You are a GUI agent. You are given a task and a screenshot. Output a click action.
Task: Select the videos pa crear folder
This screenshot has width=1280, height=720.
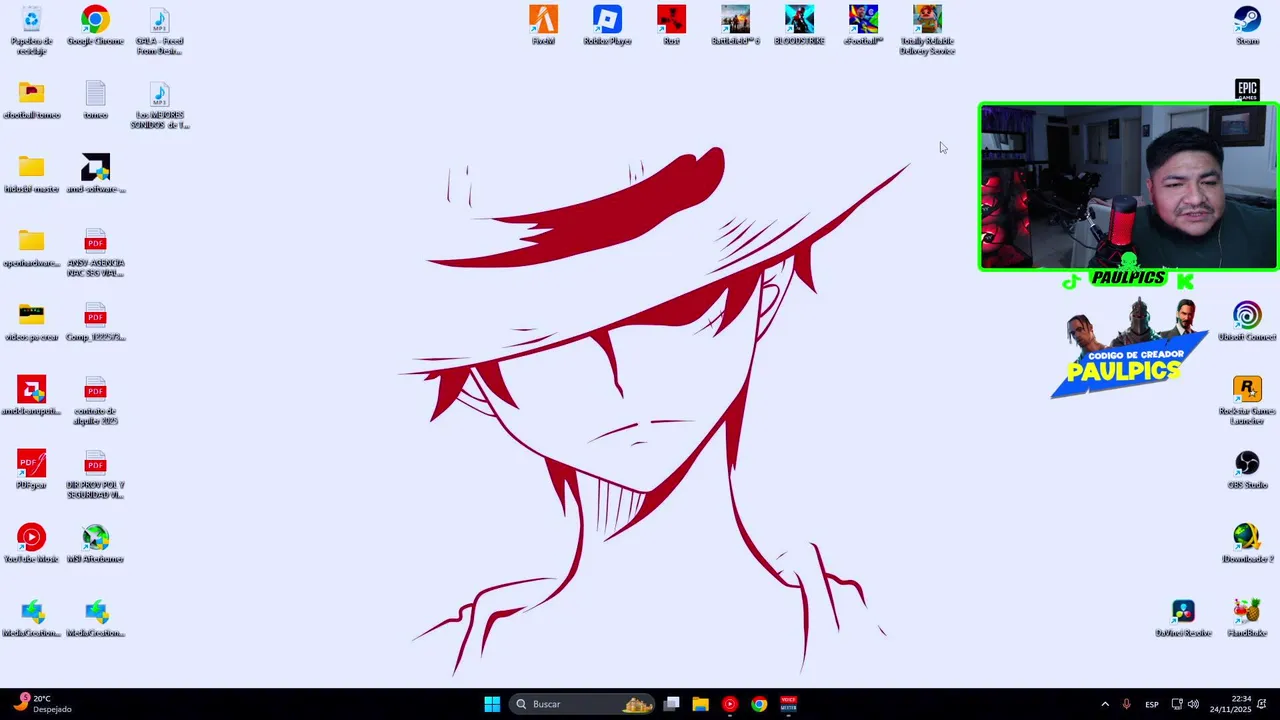pos(31,322)
